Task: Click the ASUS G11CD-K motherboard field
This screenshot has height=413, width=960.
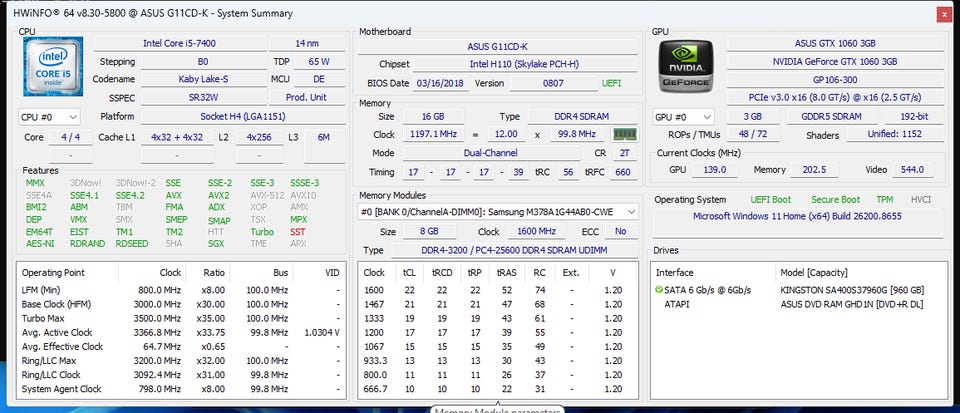Action: (x=497, y=47)
